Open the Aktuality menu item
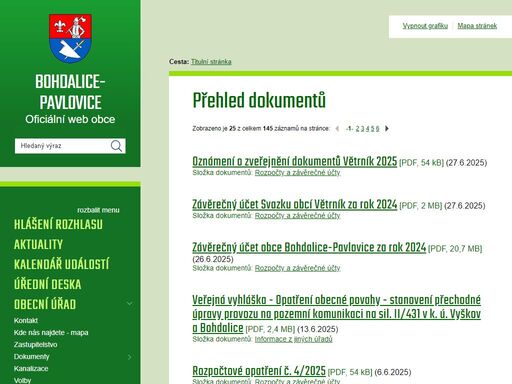Viewport: 512px width, 384px height. coord(38,244)
